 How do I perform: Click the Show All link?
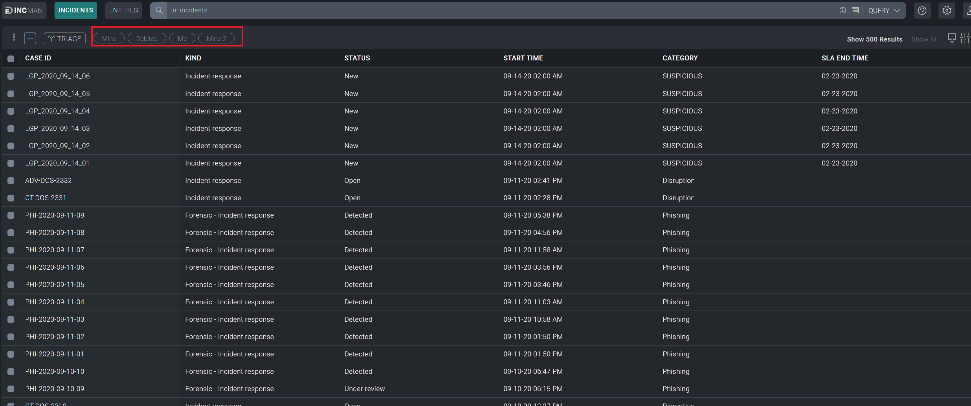click(925, 38)
